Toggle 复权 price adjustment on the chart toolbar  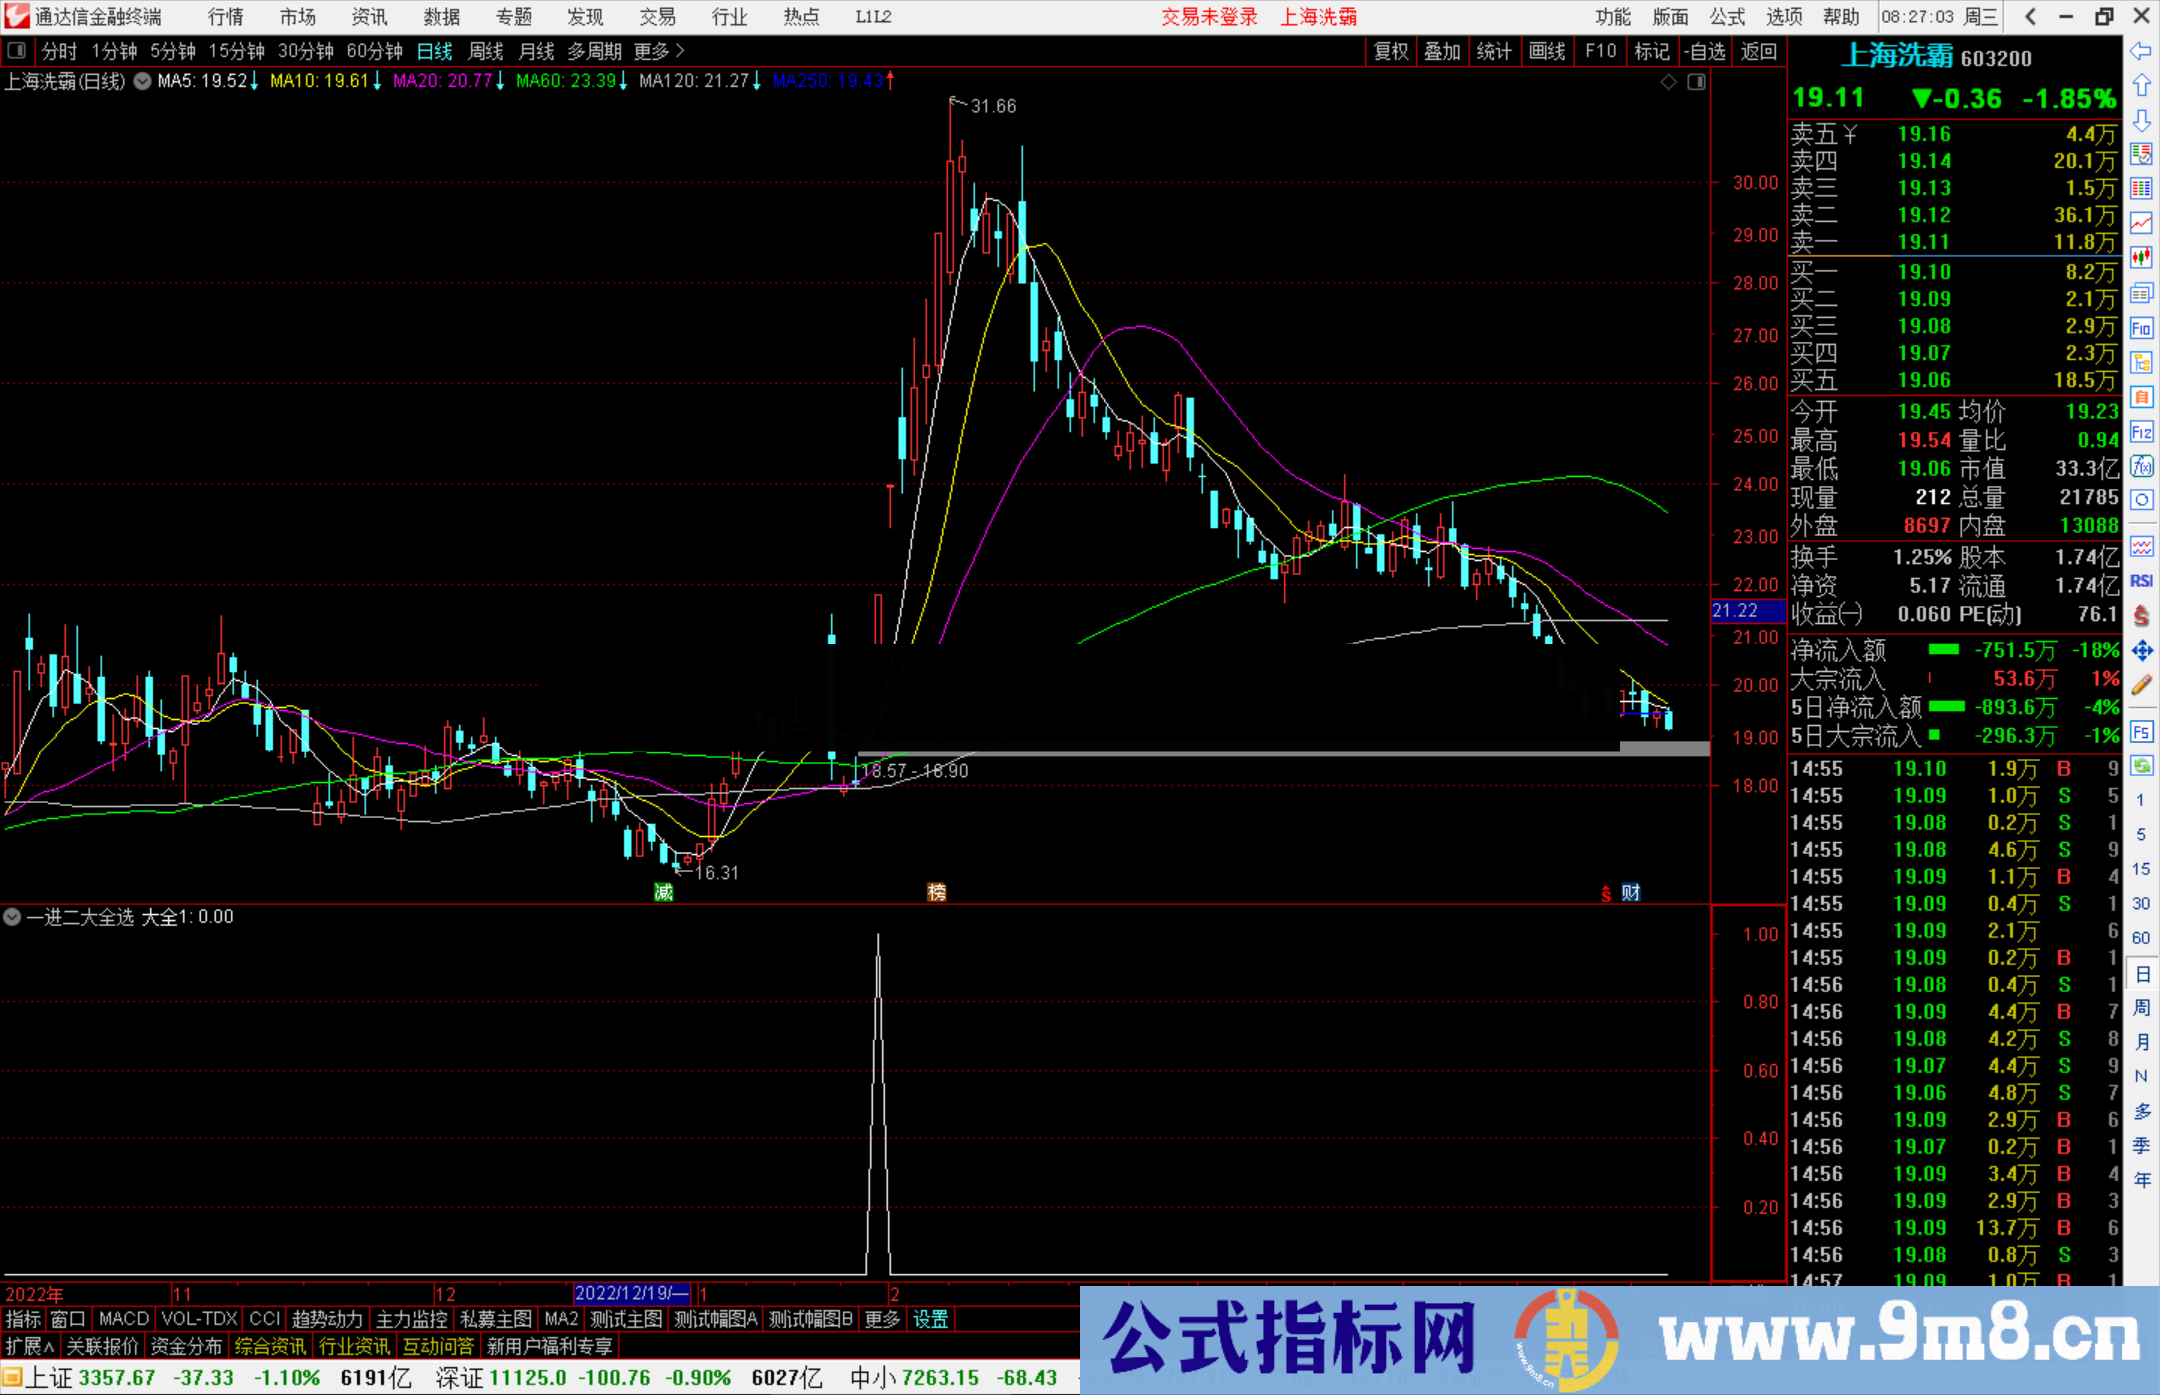[x=1390, y=51]
